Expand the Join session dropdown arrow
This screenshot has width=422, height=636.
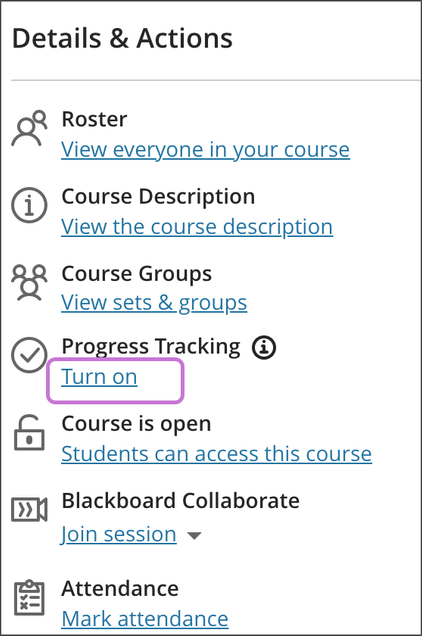pos(194,536)
